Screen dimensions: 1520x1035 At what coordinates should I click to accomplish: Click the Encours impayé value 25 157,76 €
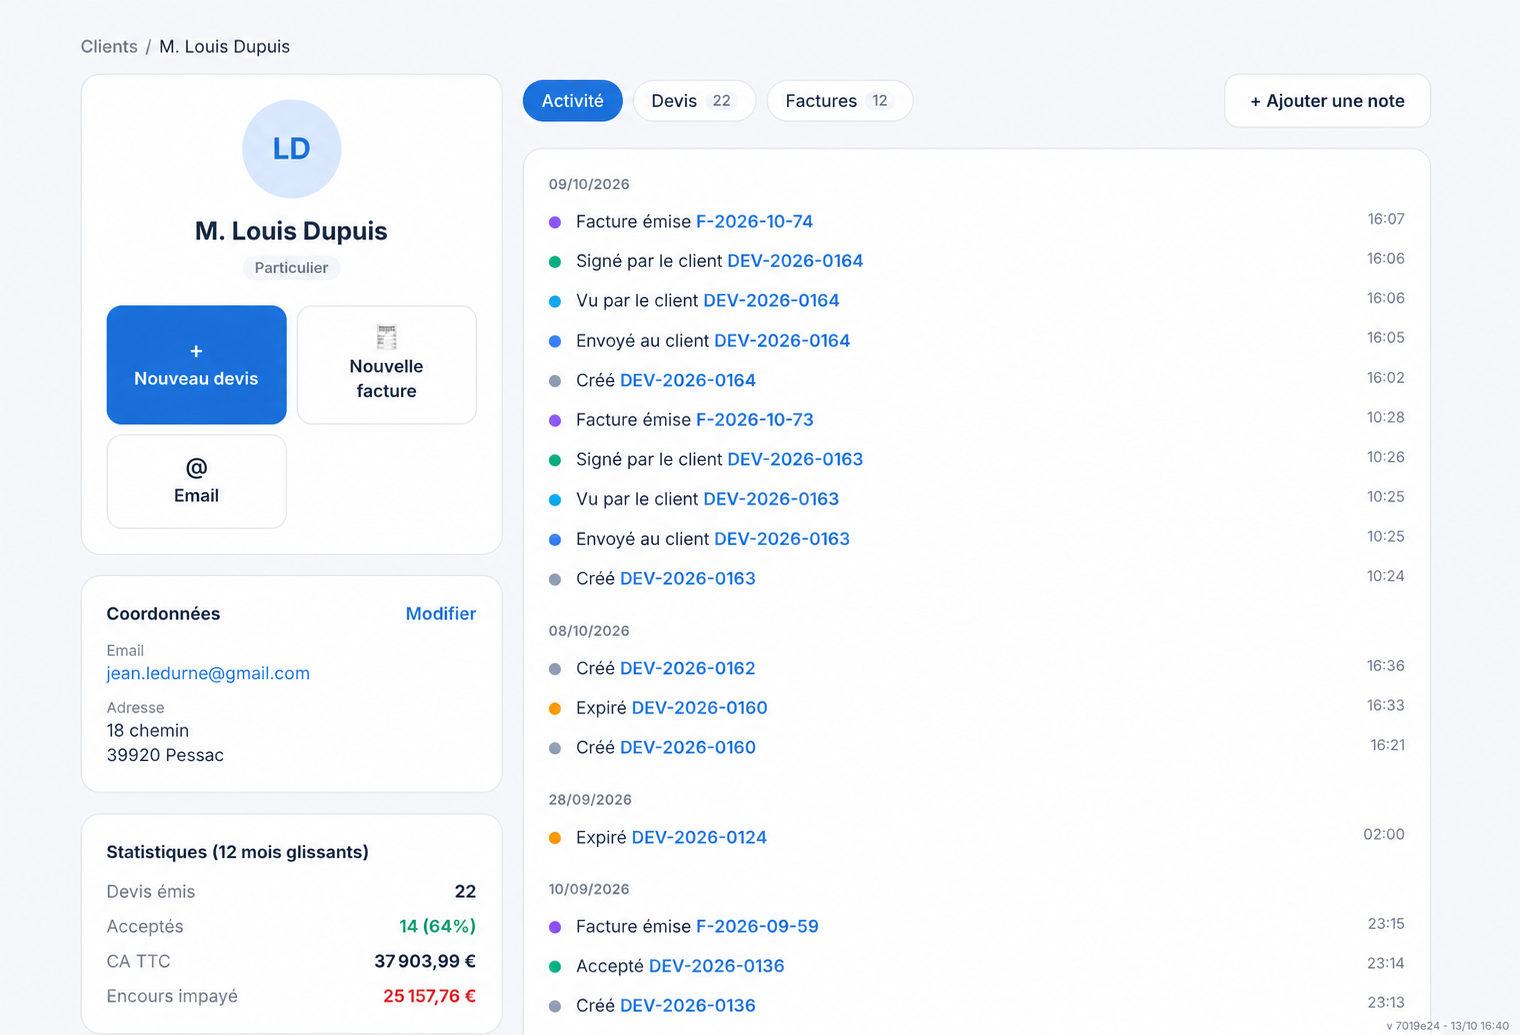[429, 996]
